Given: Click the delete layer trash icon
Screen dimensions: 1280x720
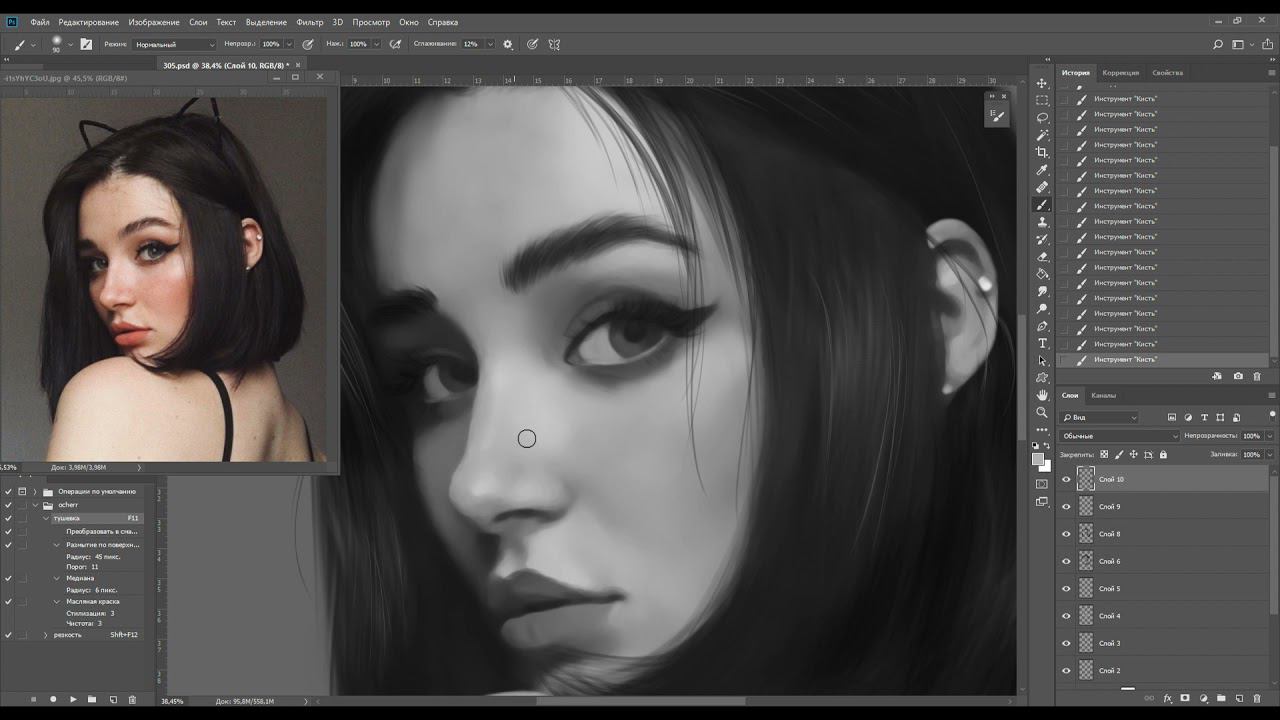Looking at the screenshot, I should click(1257, 698).
